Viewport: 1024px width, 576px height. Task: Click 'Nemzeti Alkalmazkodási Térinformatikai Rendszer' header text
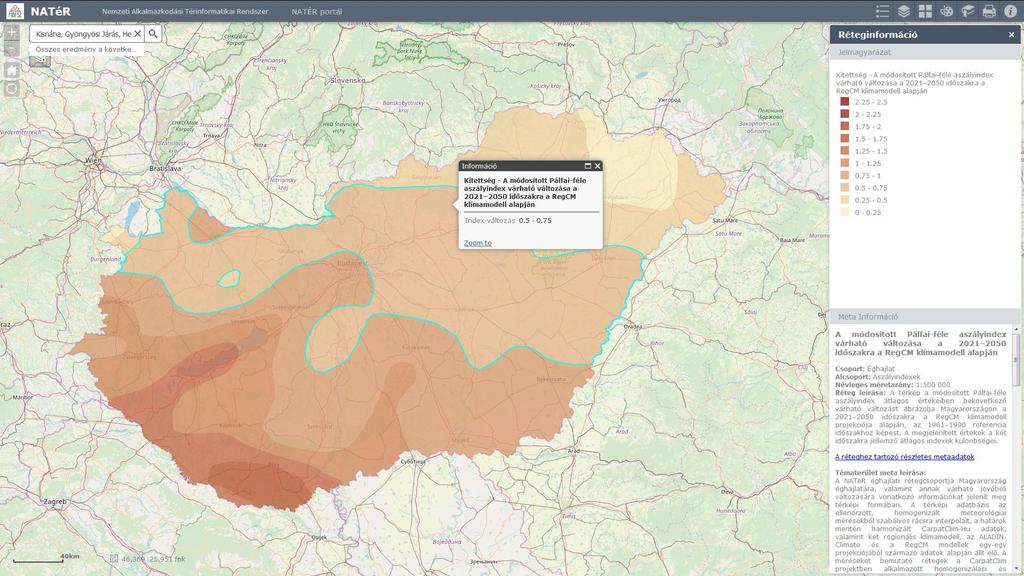coord(185,11)
